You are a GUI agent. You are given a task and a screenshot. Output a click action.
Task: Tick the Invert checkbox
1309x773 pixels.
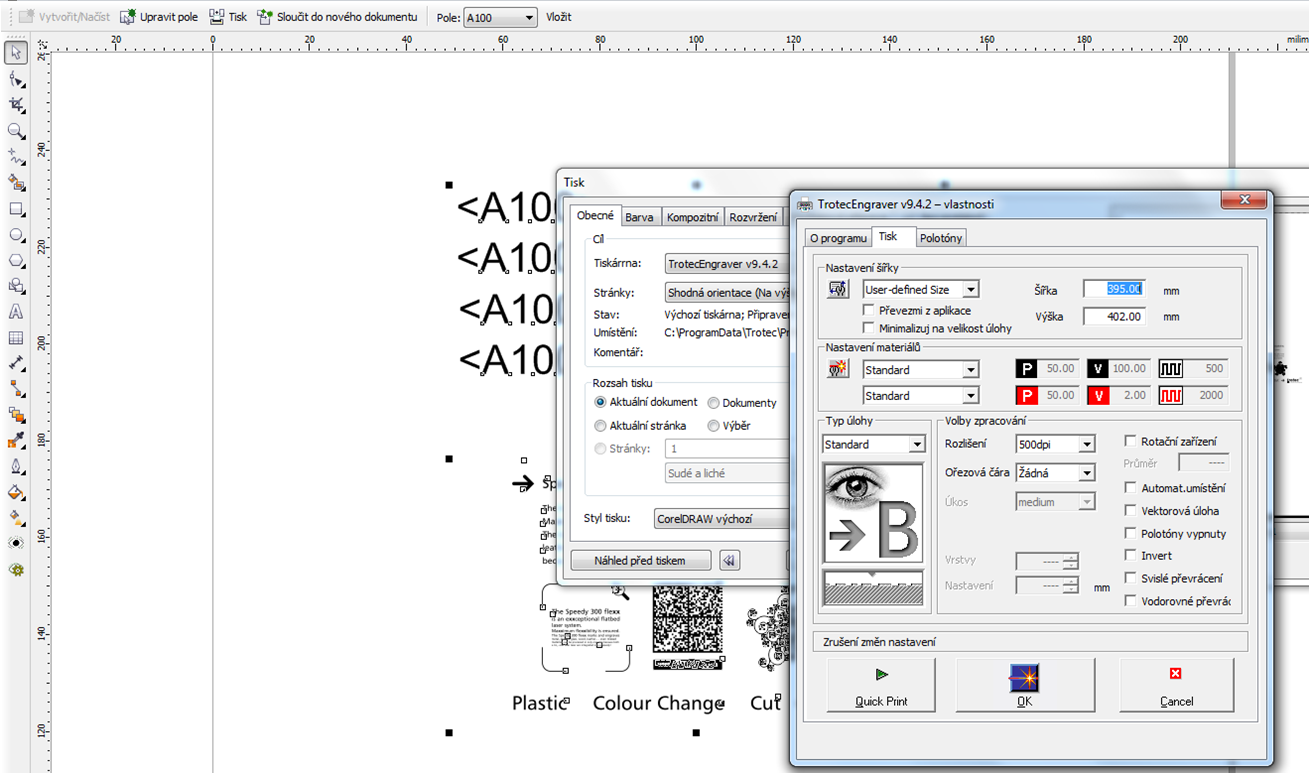point(1130,556)
